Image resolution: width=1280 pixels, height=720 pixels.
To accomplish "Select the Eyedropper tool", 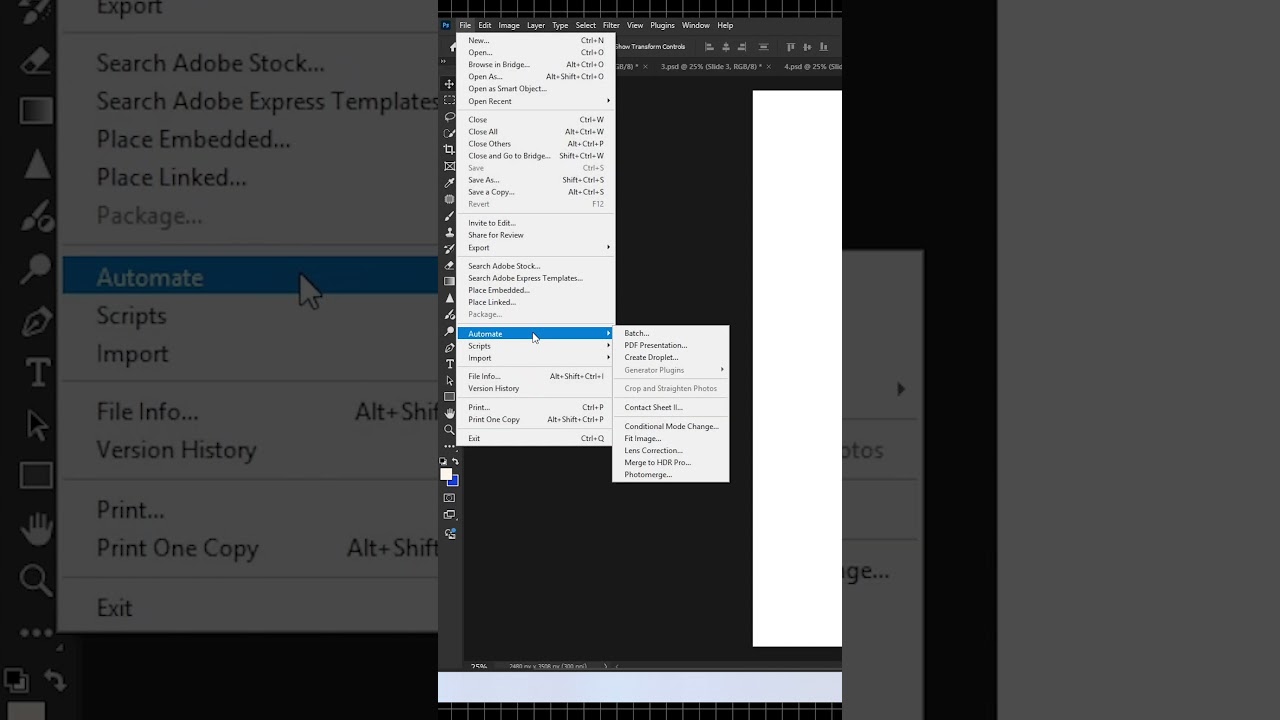I will point(449,183).
